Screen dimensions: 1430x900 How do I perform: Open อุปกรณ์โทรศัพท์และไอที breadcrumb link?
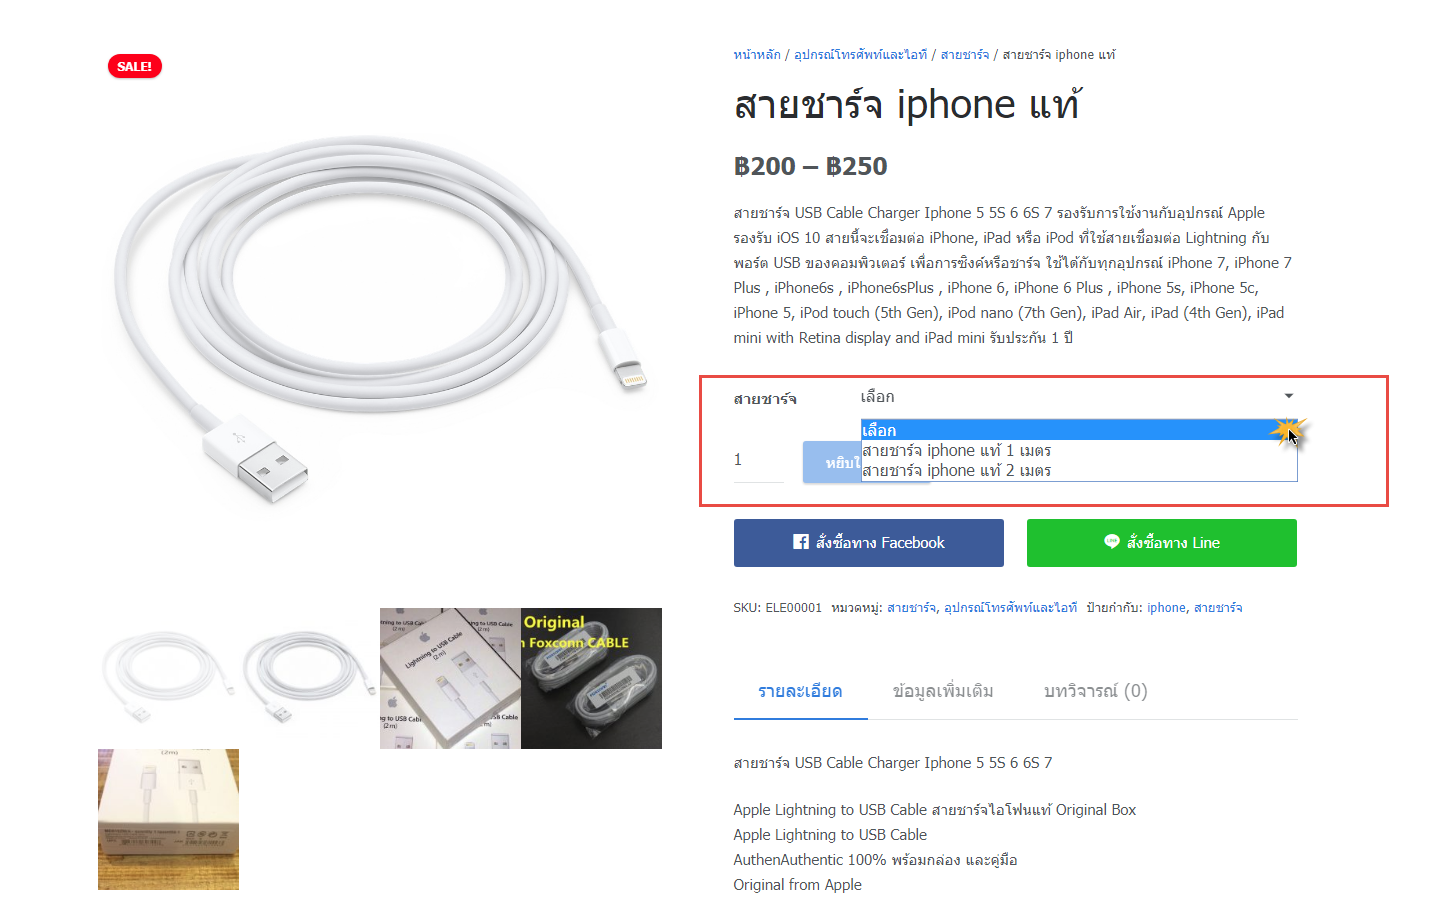pyautogui.click(x=860, y=55)
